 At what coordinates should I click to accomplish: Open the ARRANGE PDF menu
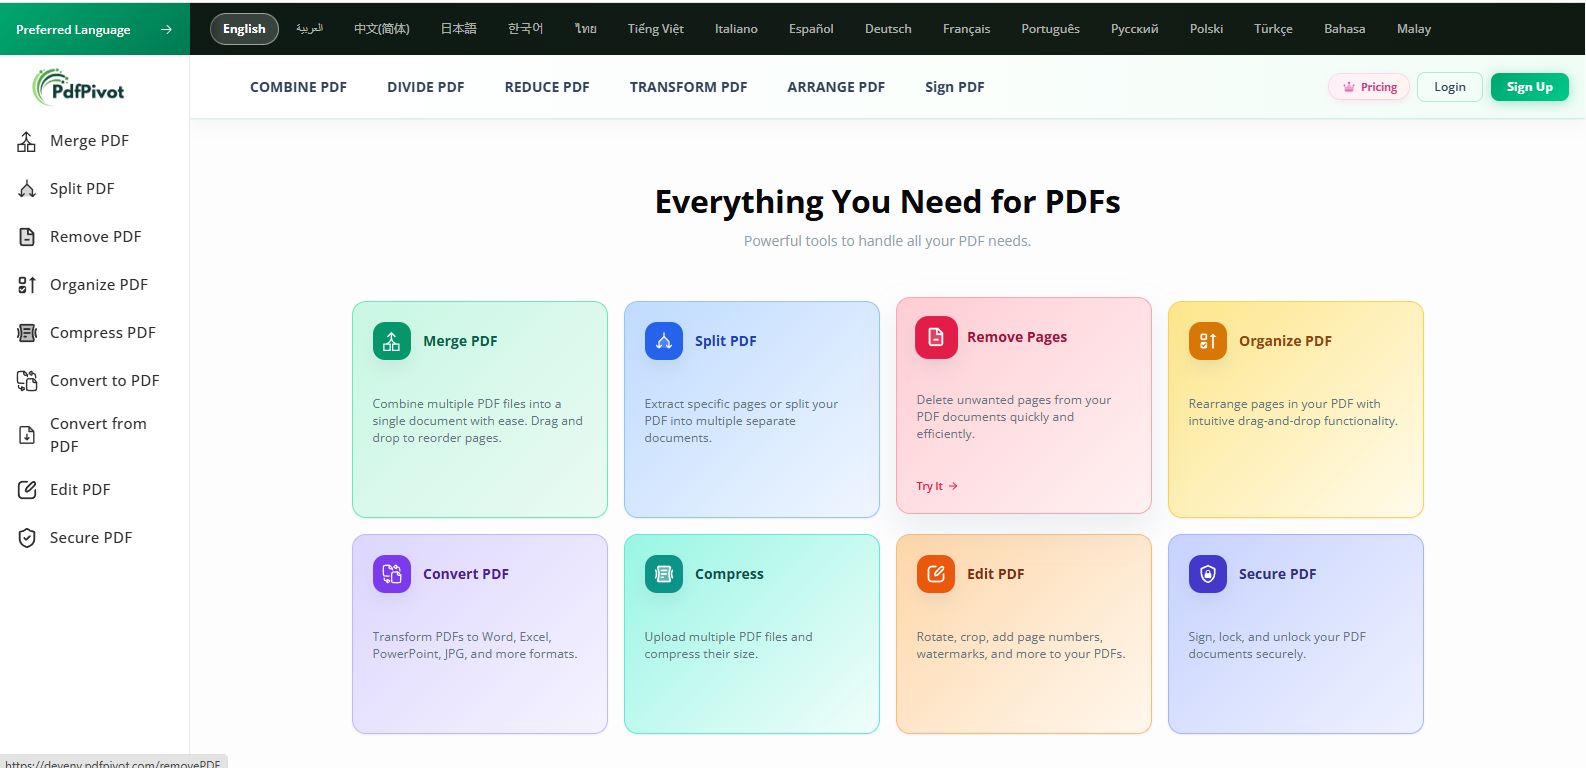[836, 87]
